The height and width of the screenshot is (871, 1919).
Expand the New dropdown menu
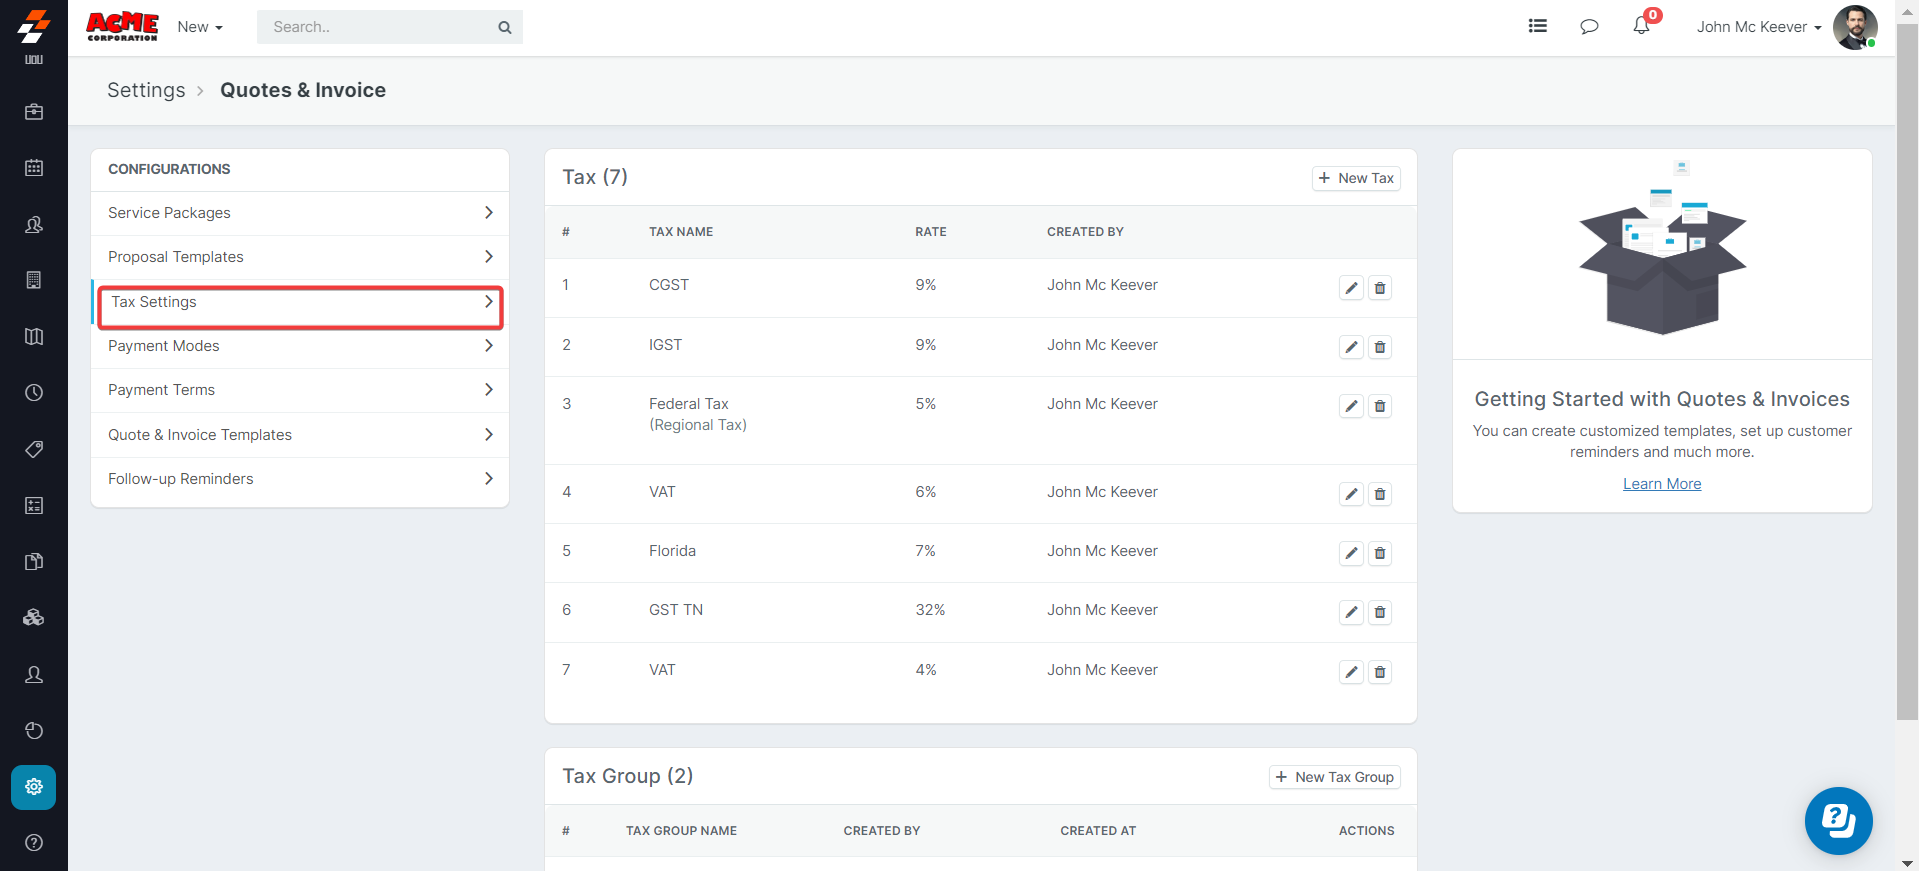(x=200, y=27)
